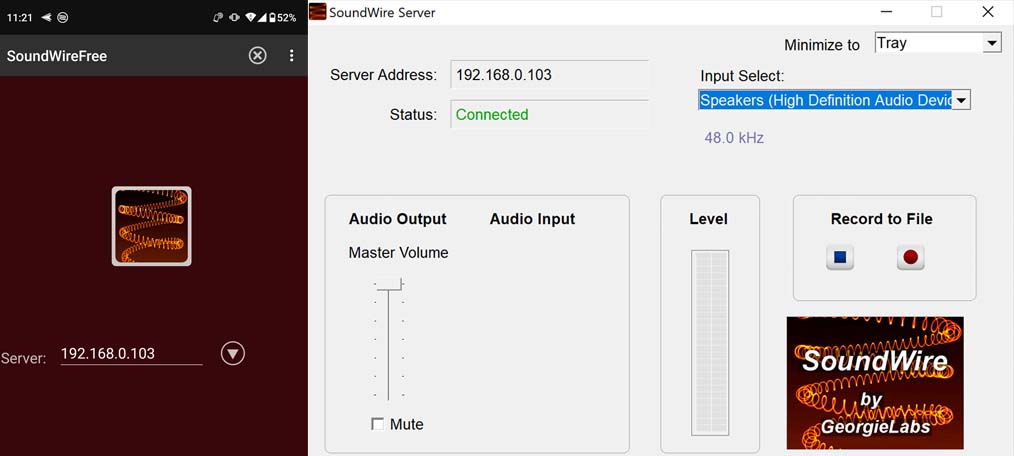Click the Level meter bar
Image resolution: width=1014 pixels, height=456 pixels.
click(x=709, y=342)
